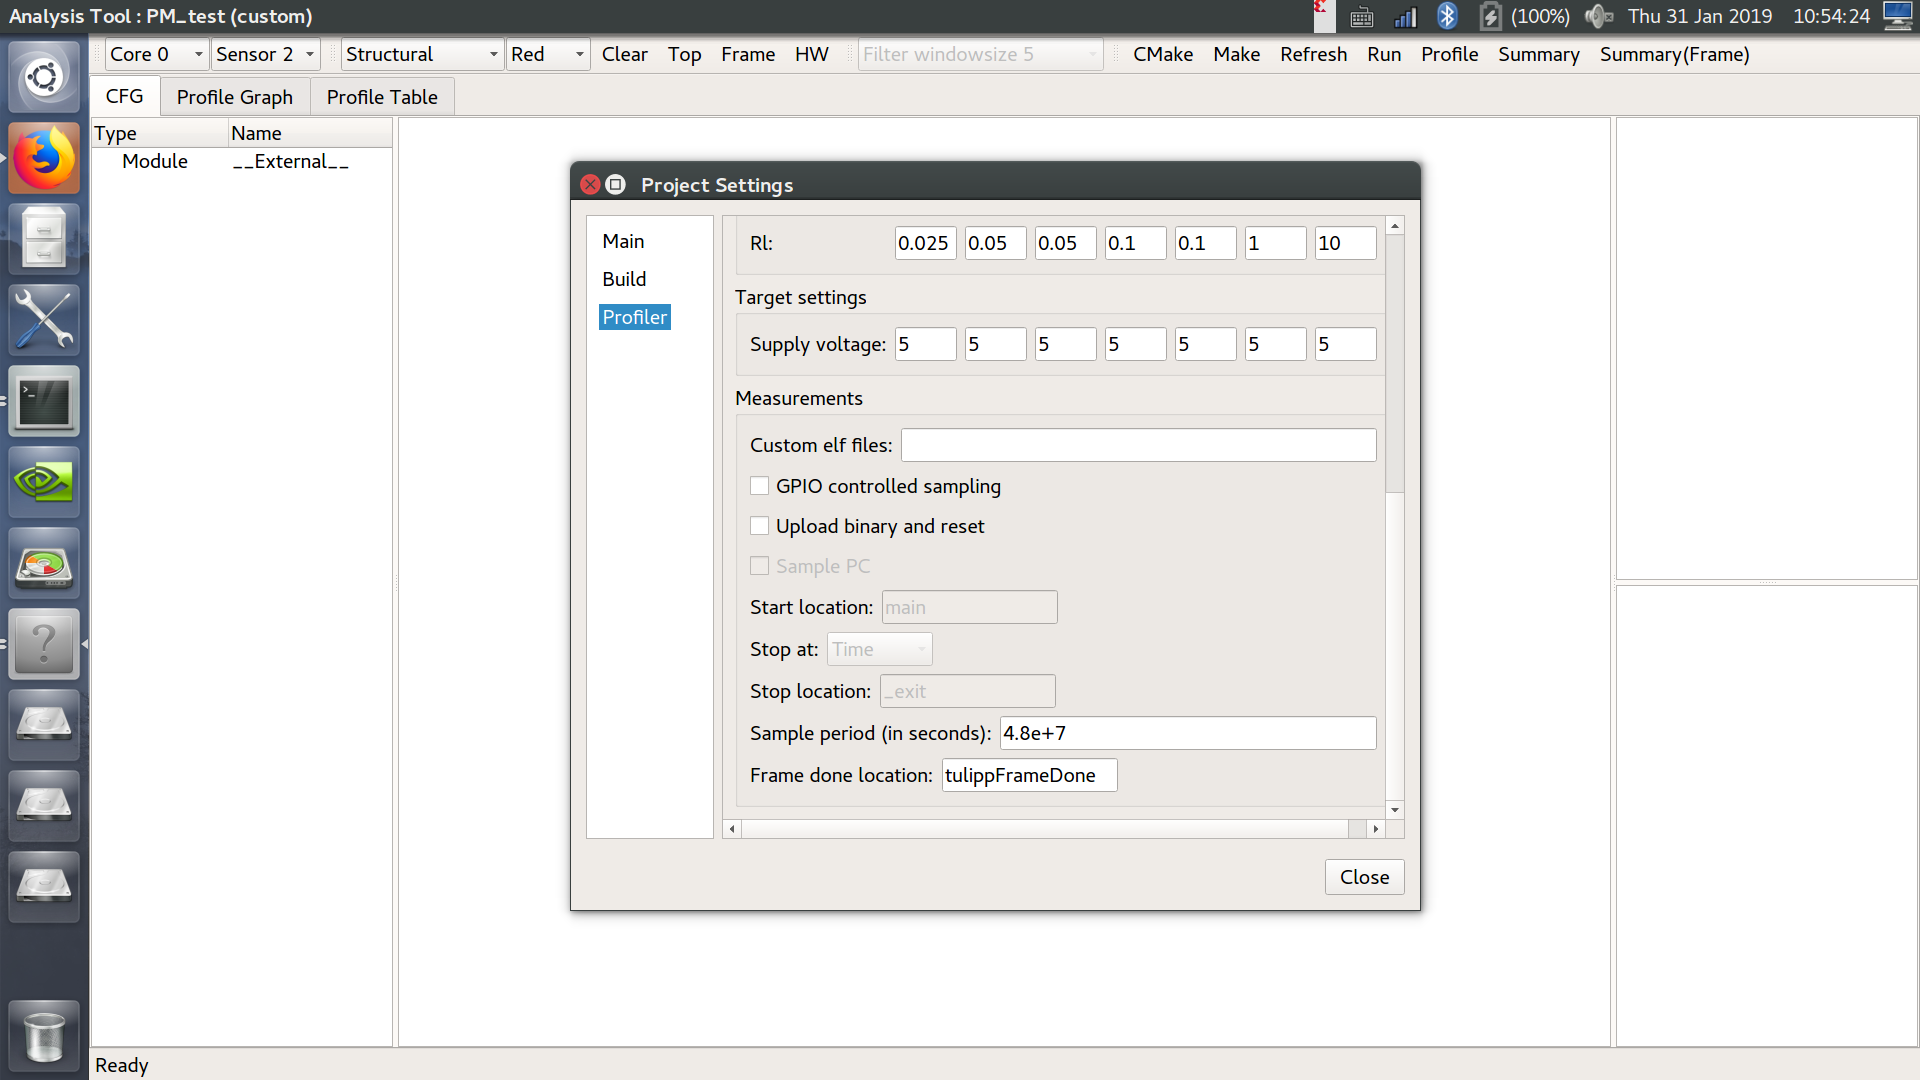Launch the Terminal from the dock
The image size is (1920, 1080).
[x=44, y=402]
